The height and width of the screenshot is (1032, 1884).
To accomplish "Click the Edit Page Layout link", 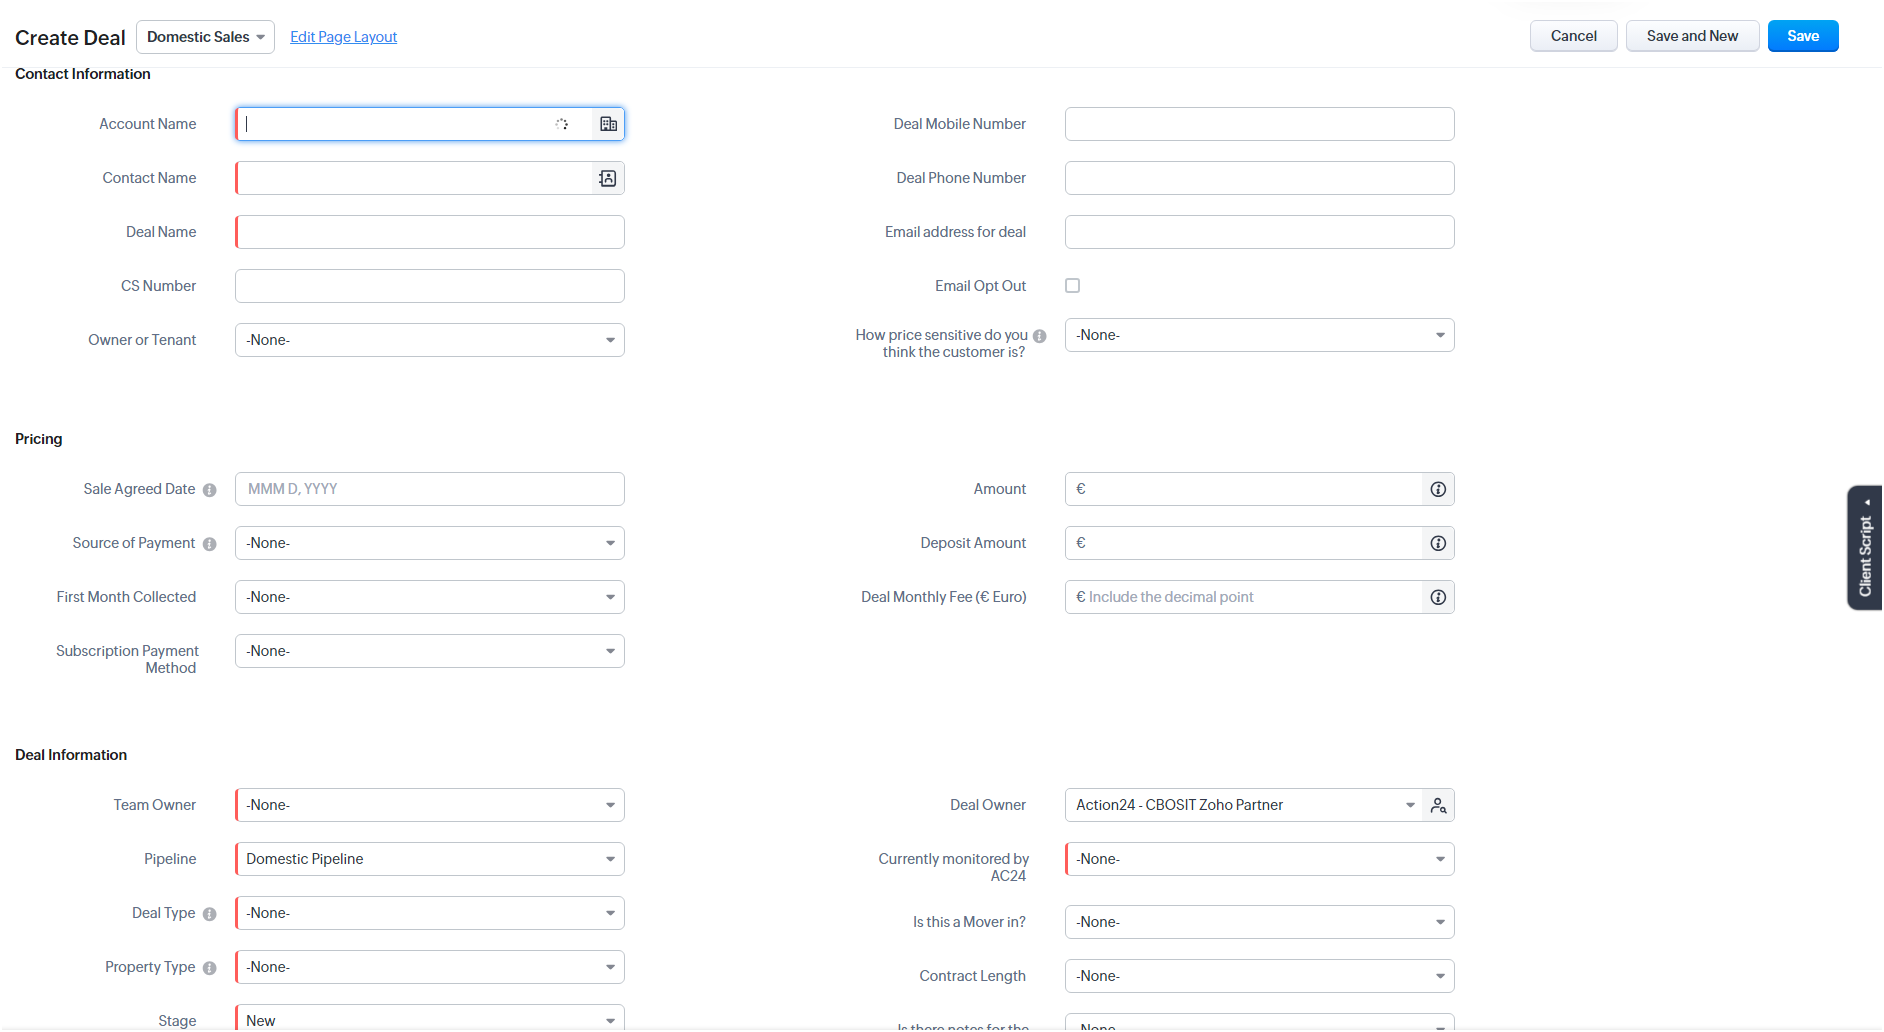I will tap(343, 37).
